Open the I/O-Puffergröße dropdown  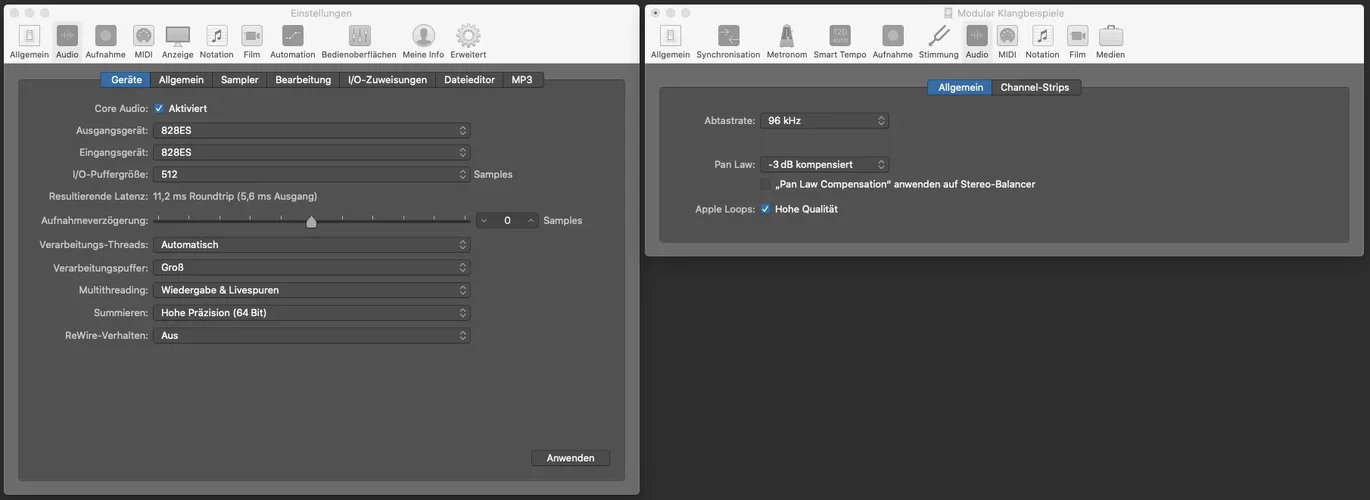312,174
